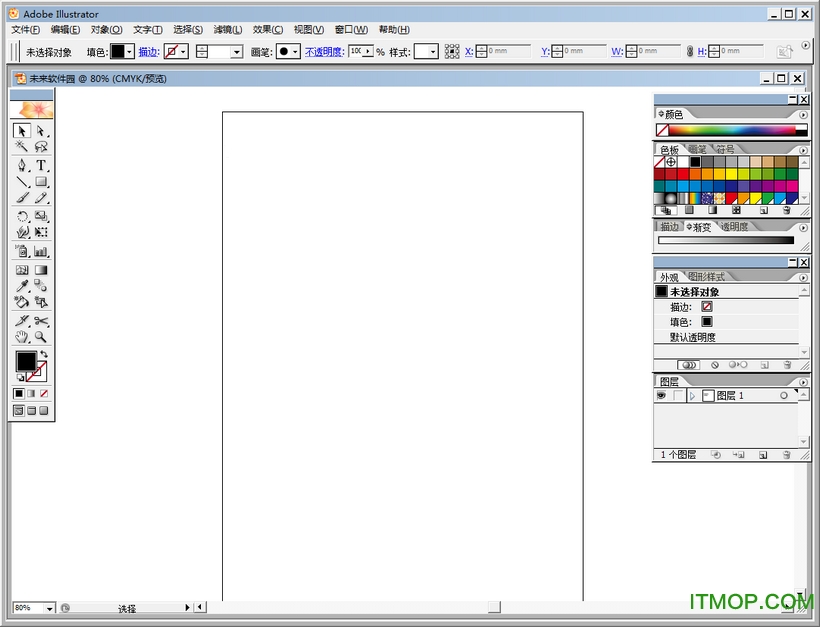This screenshot has height=627, width=820.
Task: Select the Live Paint Bucket tool
Action: coord(21,302)
